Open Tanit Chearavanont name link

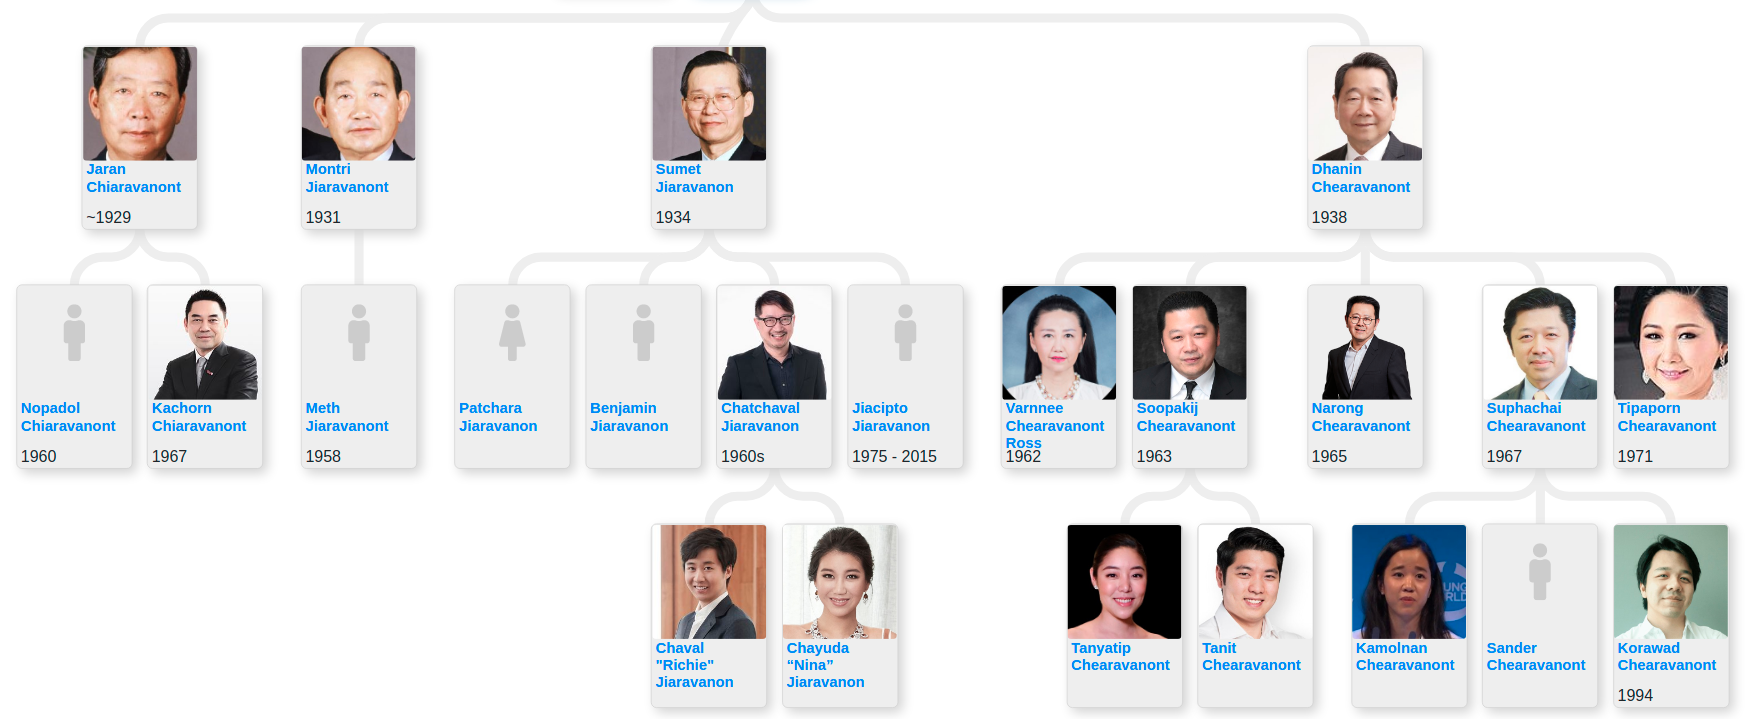1251,657
